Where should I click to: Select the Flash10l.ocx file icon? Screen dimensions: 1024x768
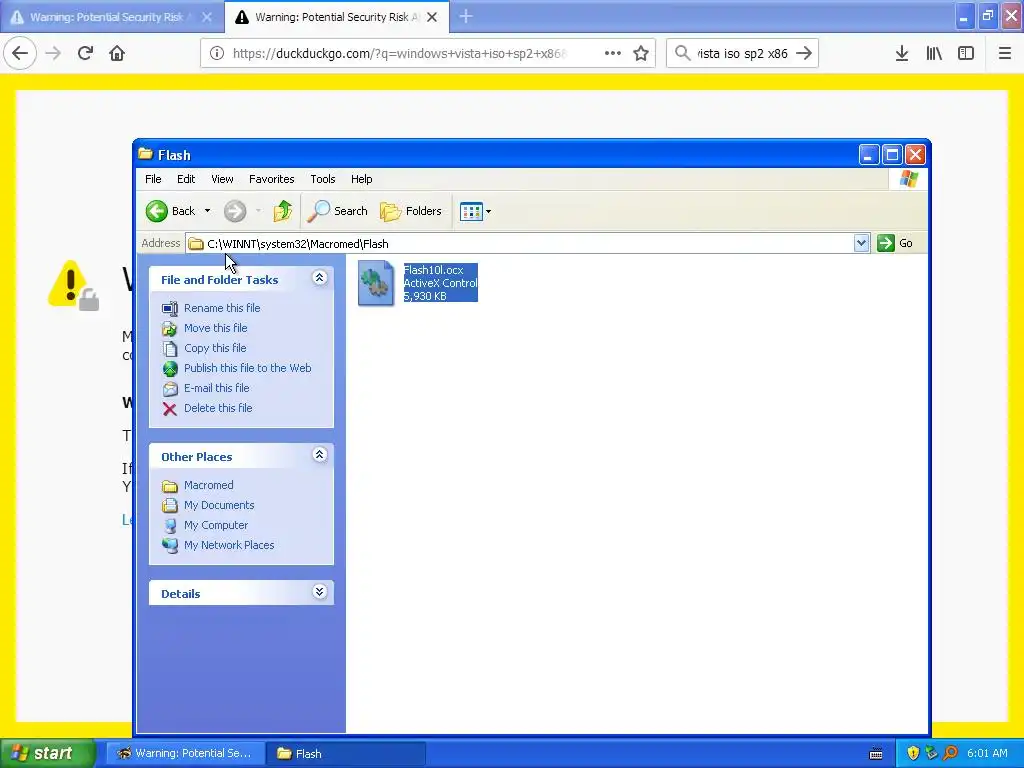point(376,283)
